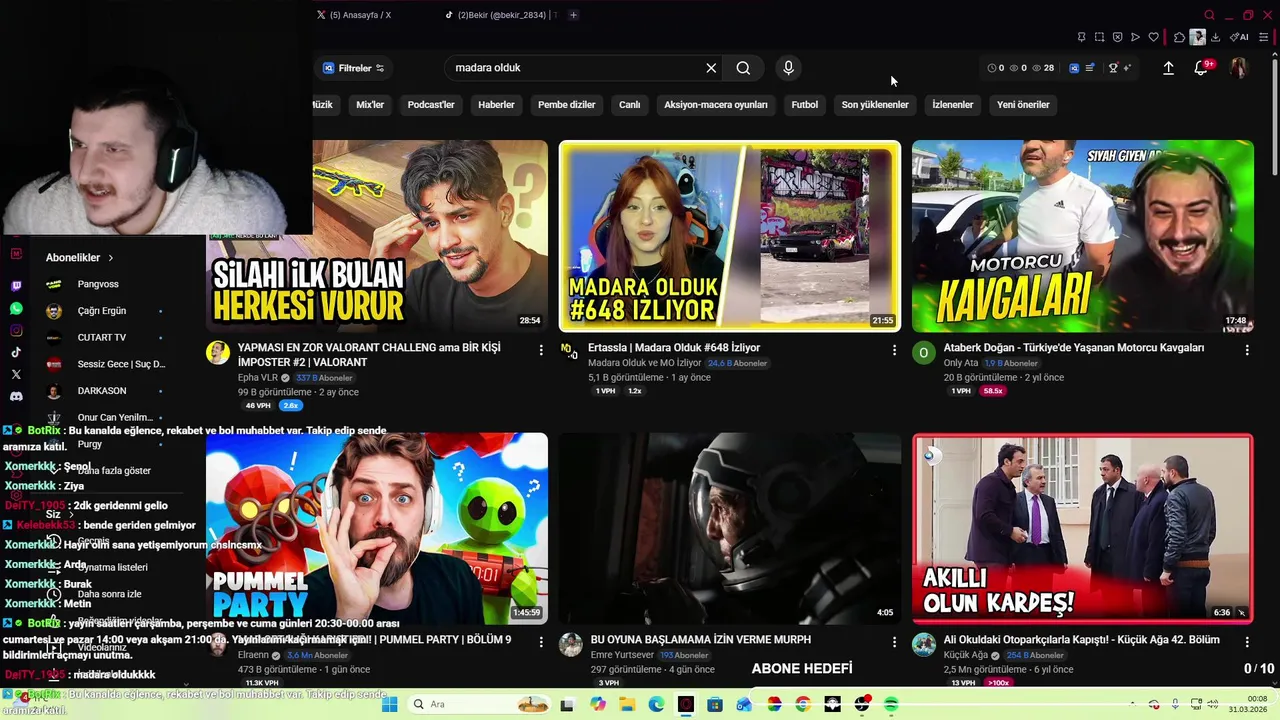Click the vidIQ trophy icon

pyautogui.click(x=1113, y=68)
